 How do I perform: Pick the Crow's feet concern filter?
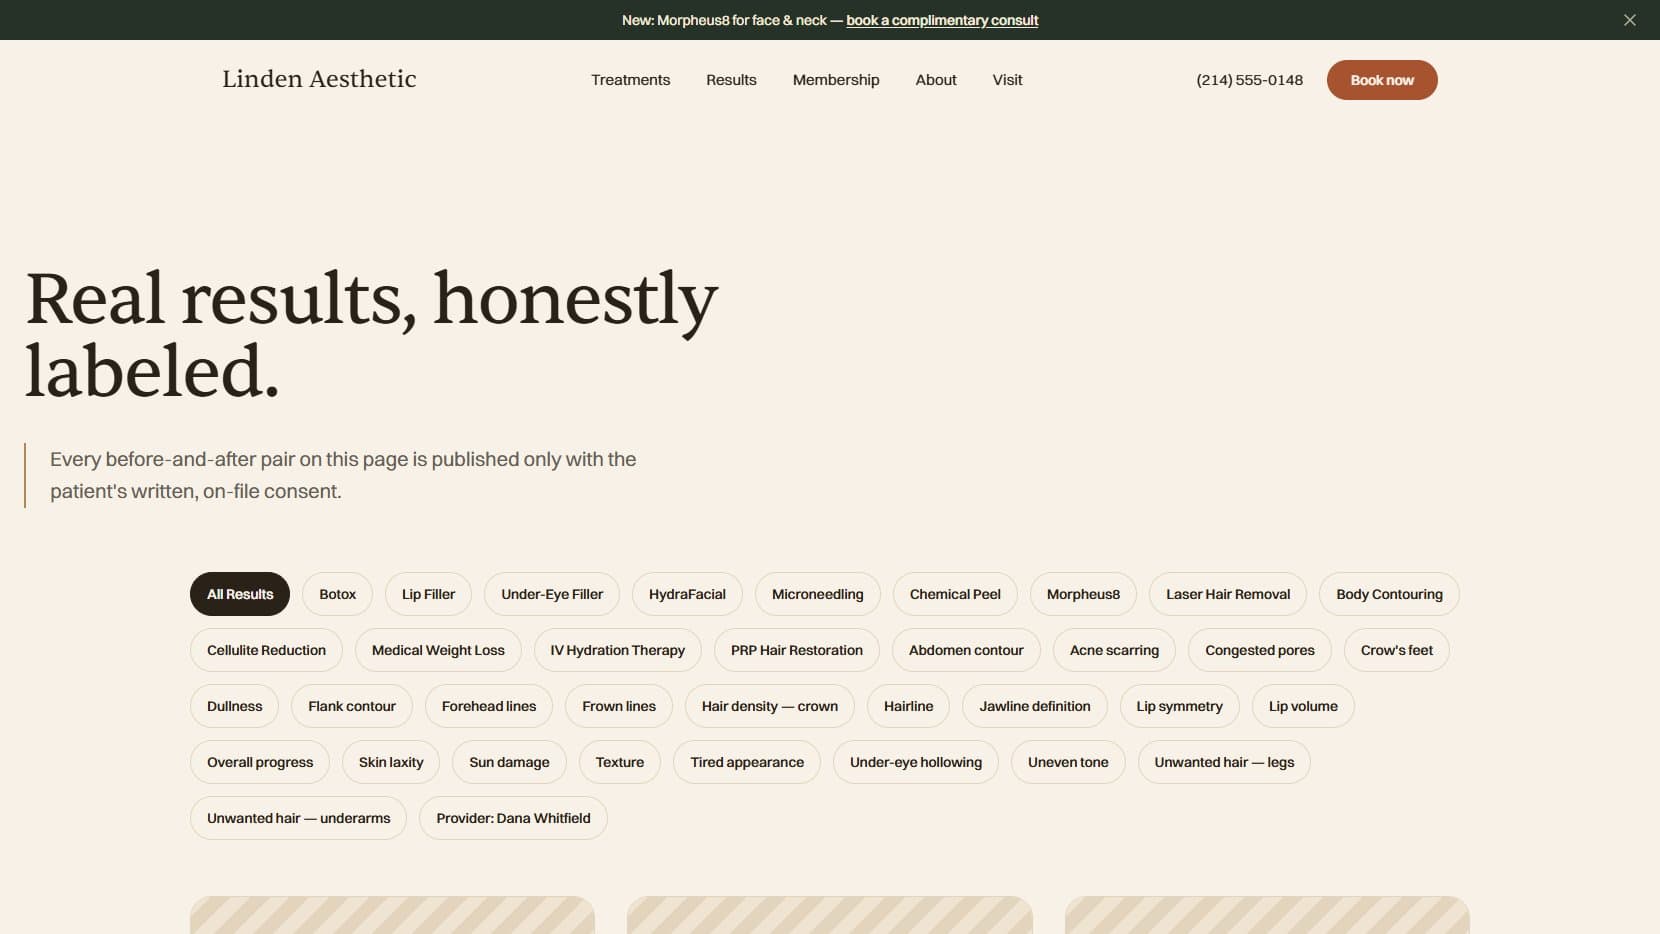tap(1396, 650)
